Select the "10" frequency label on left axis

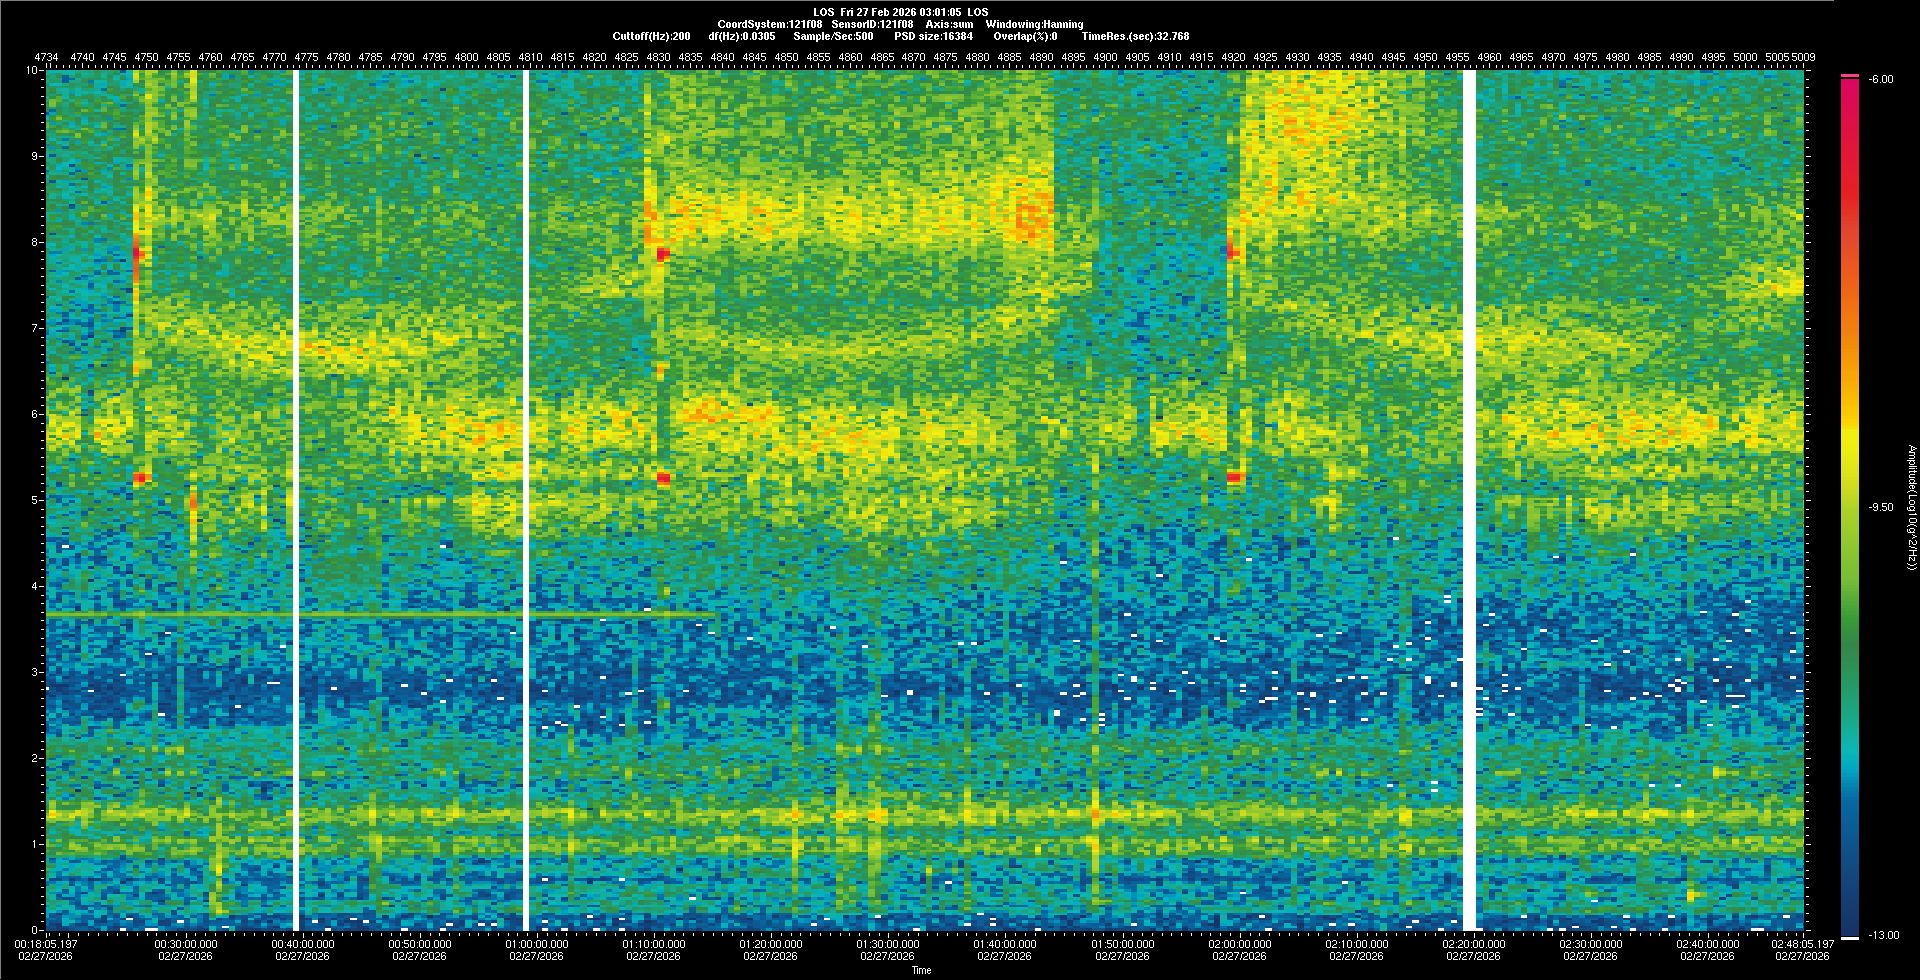tap(33, 71)
